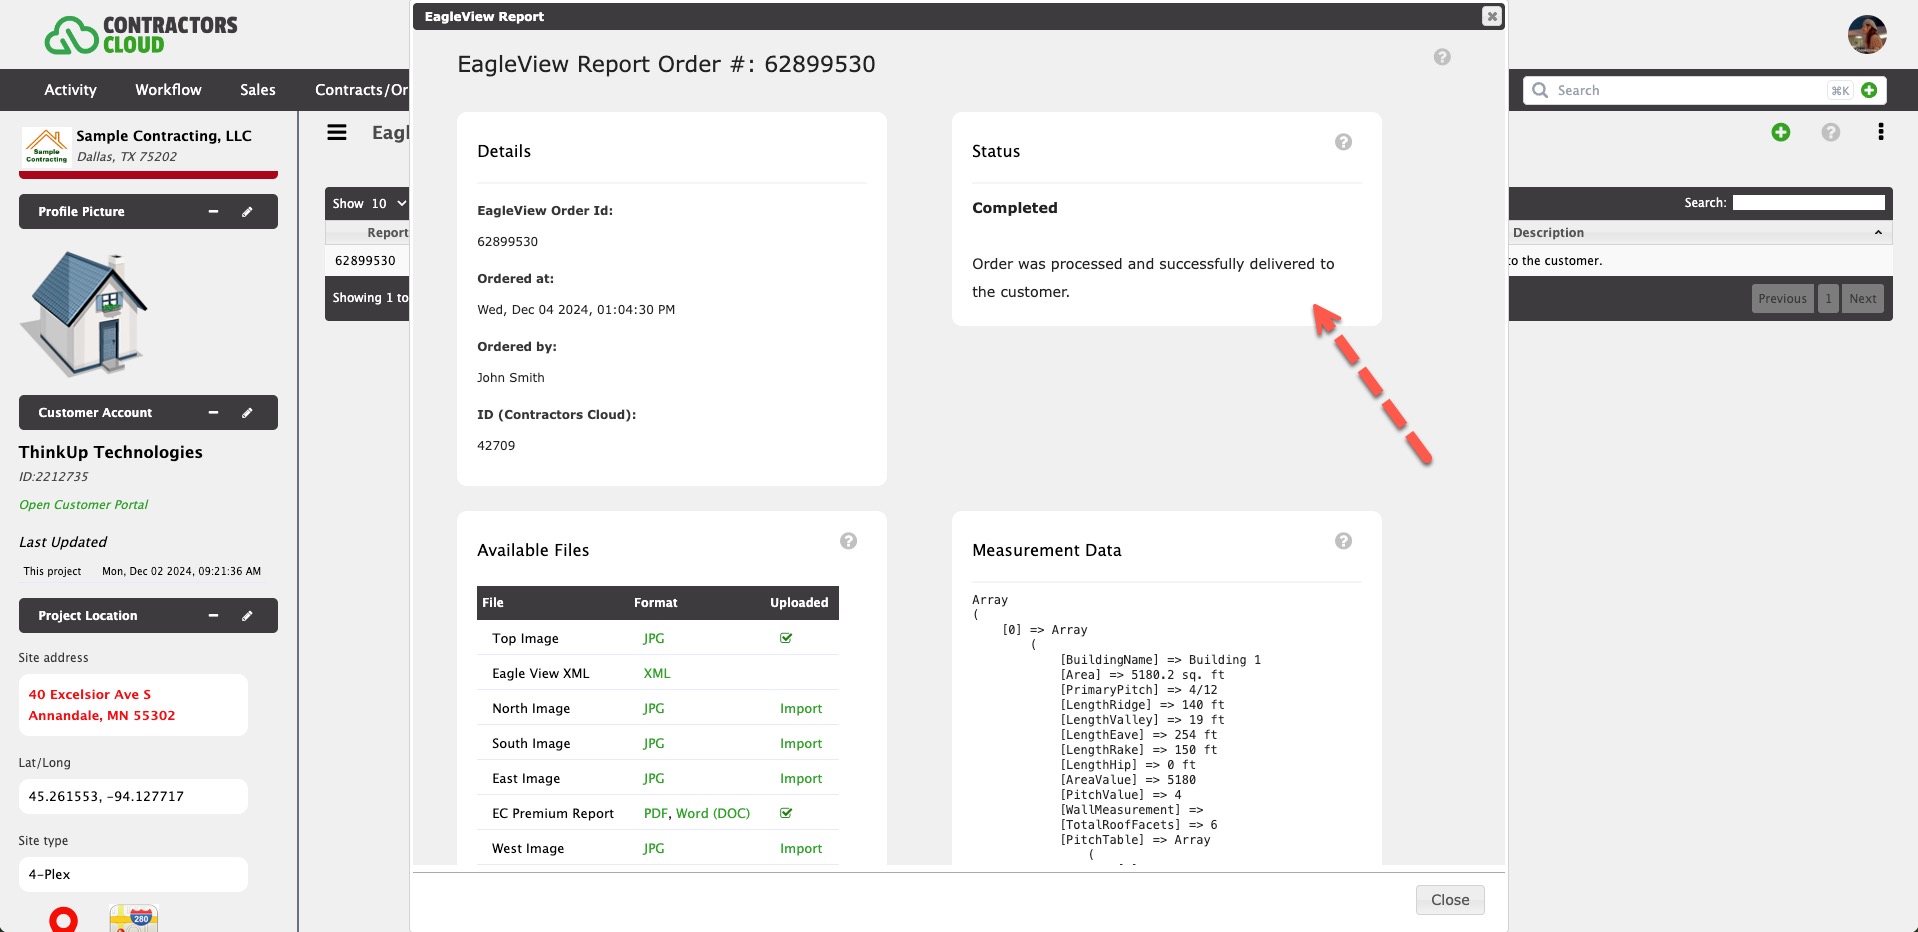This screenshot has width=1918, height=932.
Task: Import the West Image file
Action: point(801,848)
